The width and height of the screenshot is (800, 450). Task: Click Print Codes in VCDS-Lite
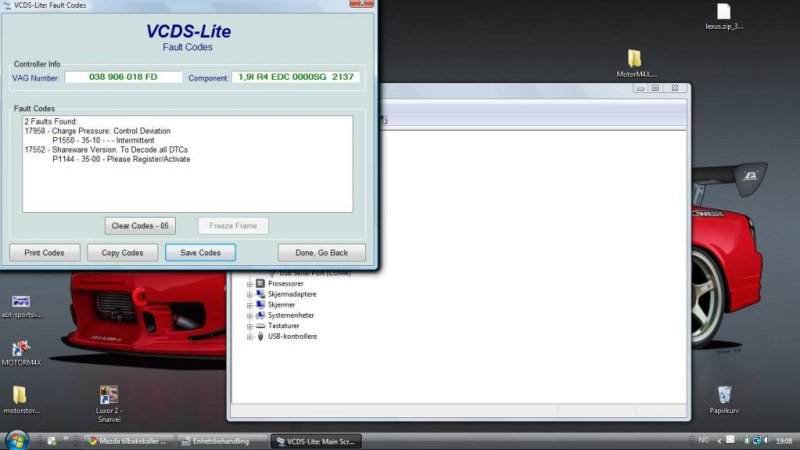point(43,253)
